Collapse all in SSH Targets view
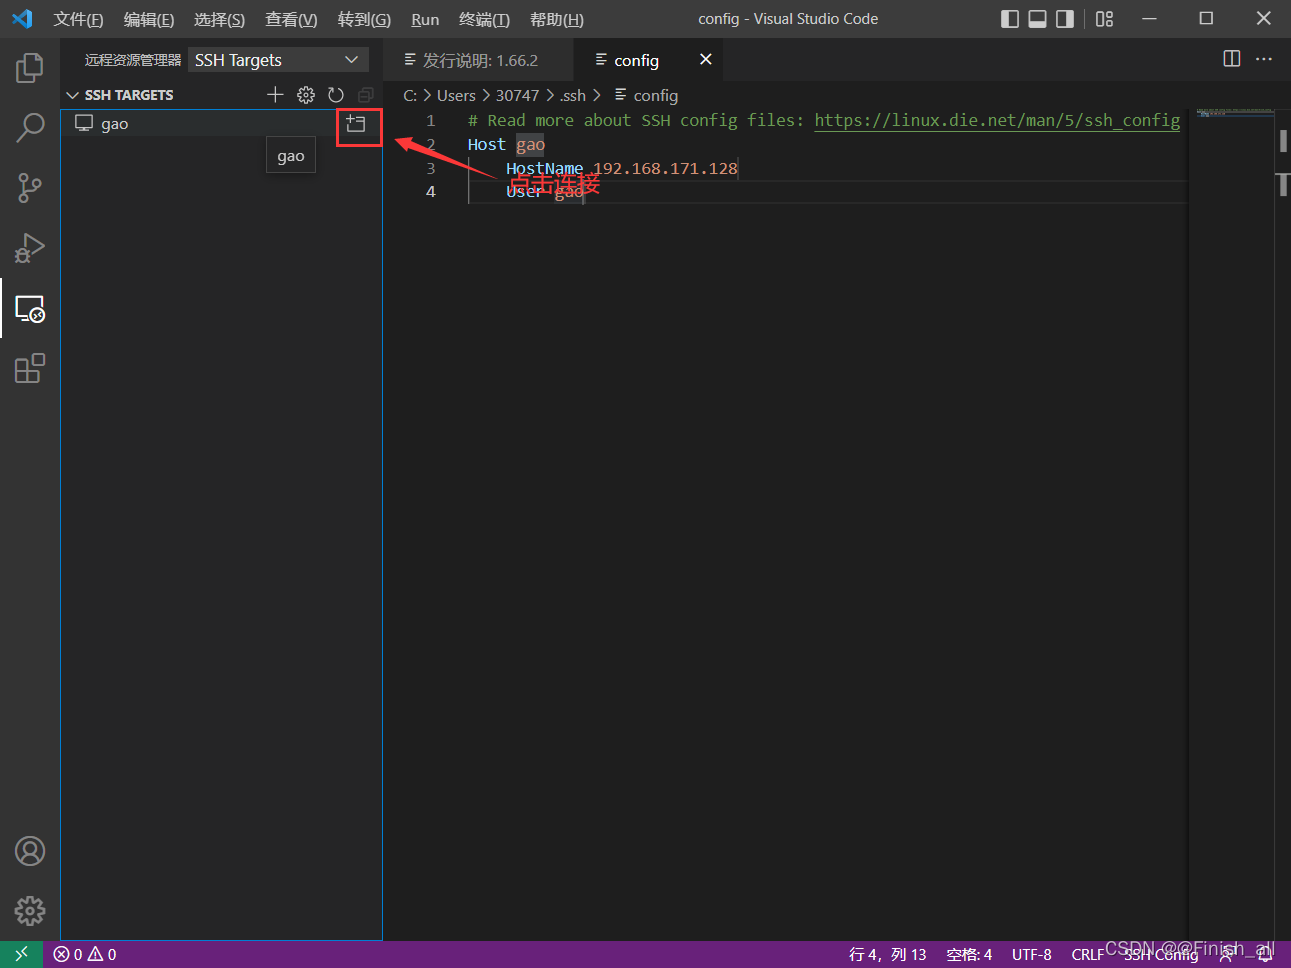Image resolution: width=1291 pixels, height=968 pixels. click(x=366, y=95)
